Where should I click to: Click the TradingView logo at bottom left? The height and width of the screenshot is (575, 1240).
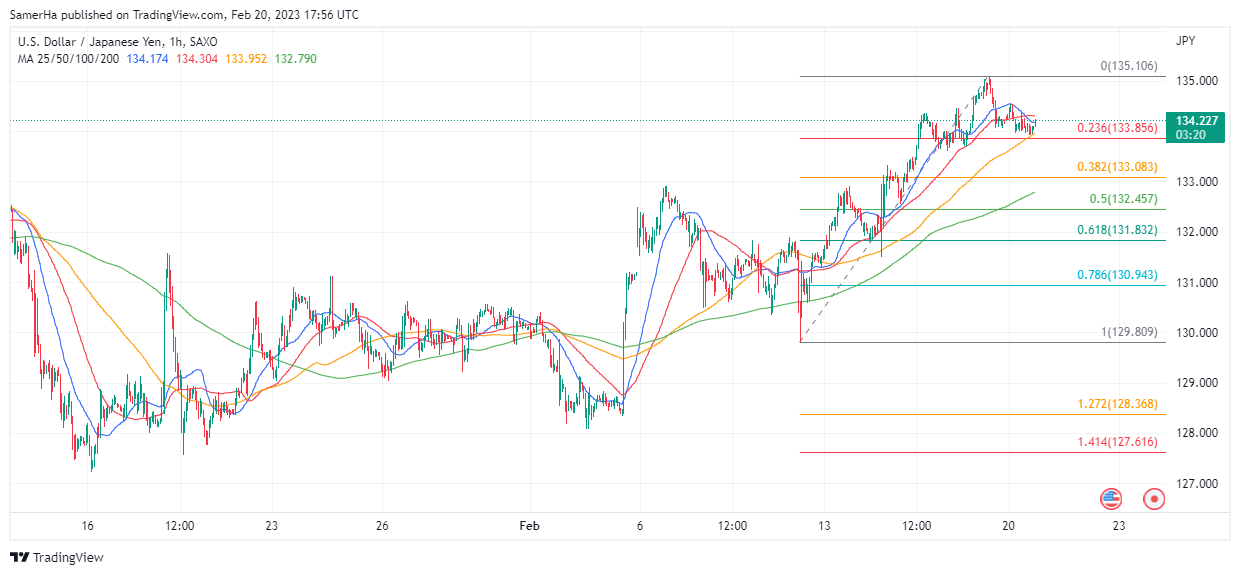click(57, 557)
